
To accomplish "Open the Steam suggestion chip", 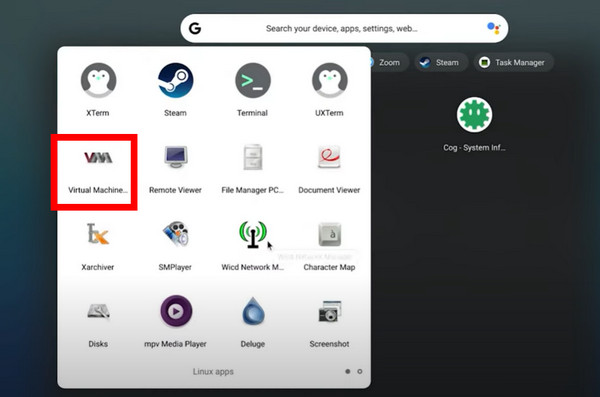I will (x=441, y=62).
